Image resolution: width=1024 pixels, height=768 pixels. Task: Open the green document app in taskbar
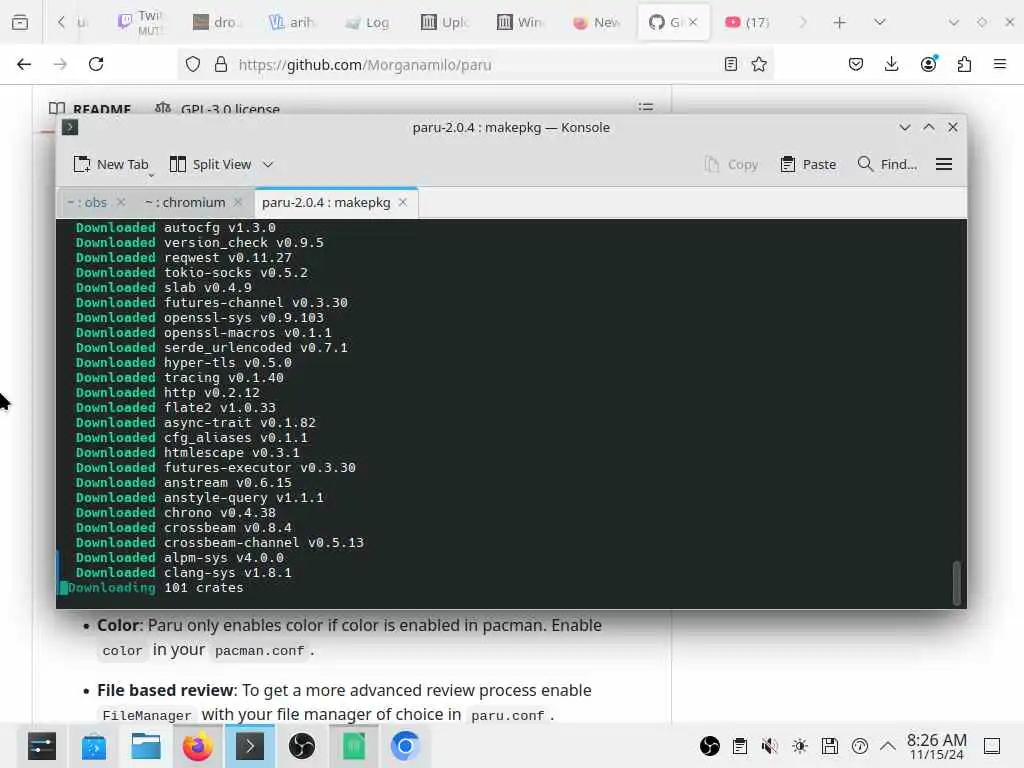click(353, 746)
